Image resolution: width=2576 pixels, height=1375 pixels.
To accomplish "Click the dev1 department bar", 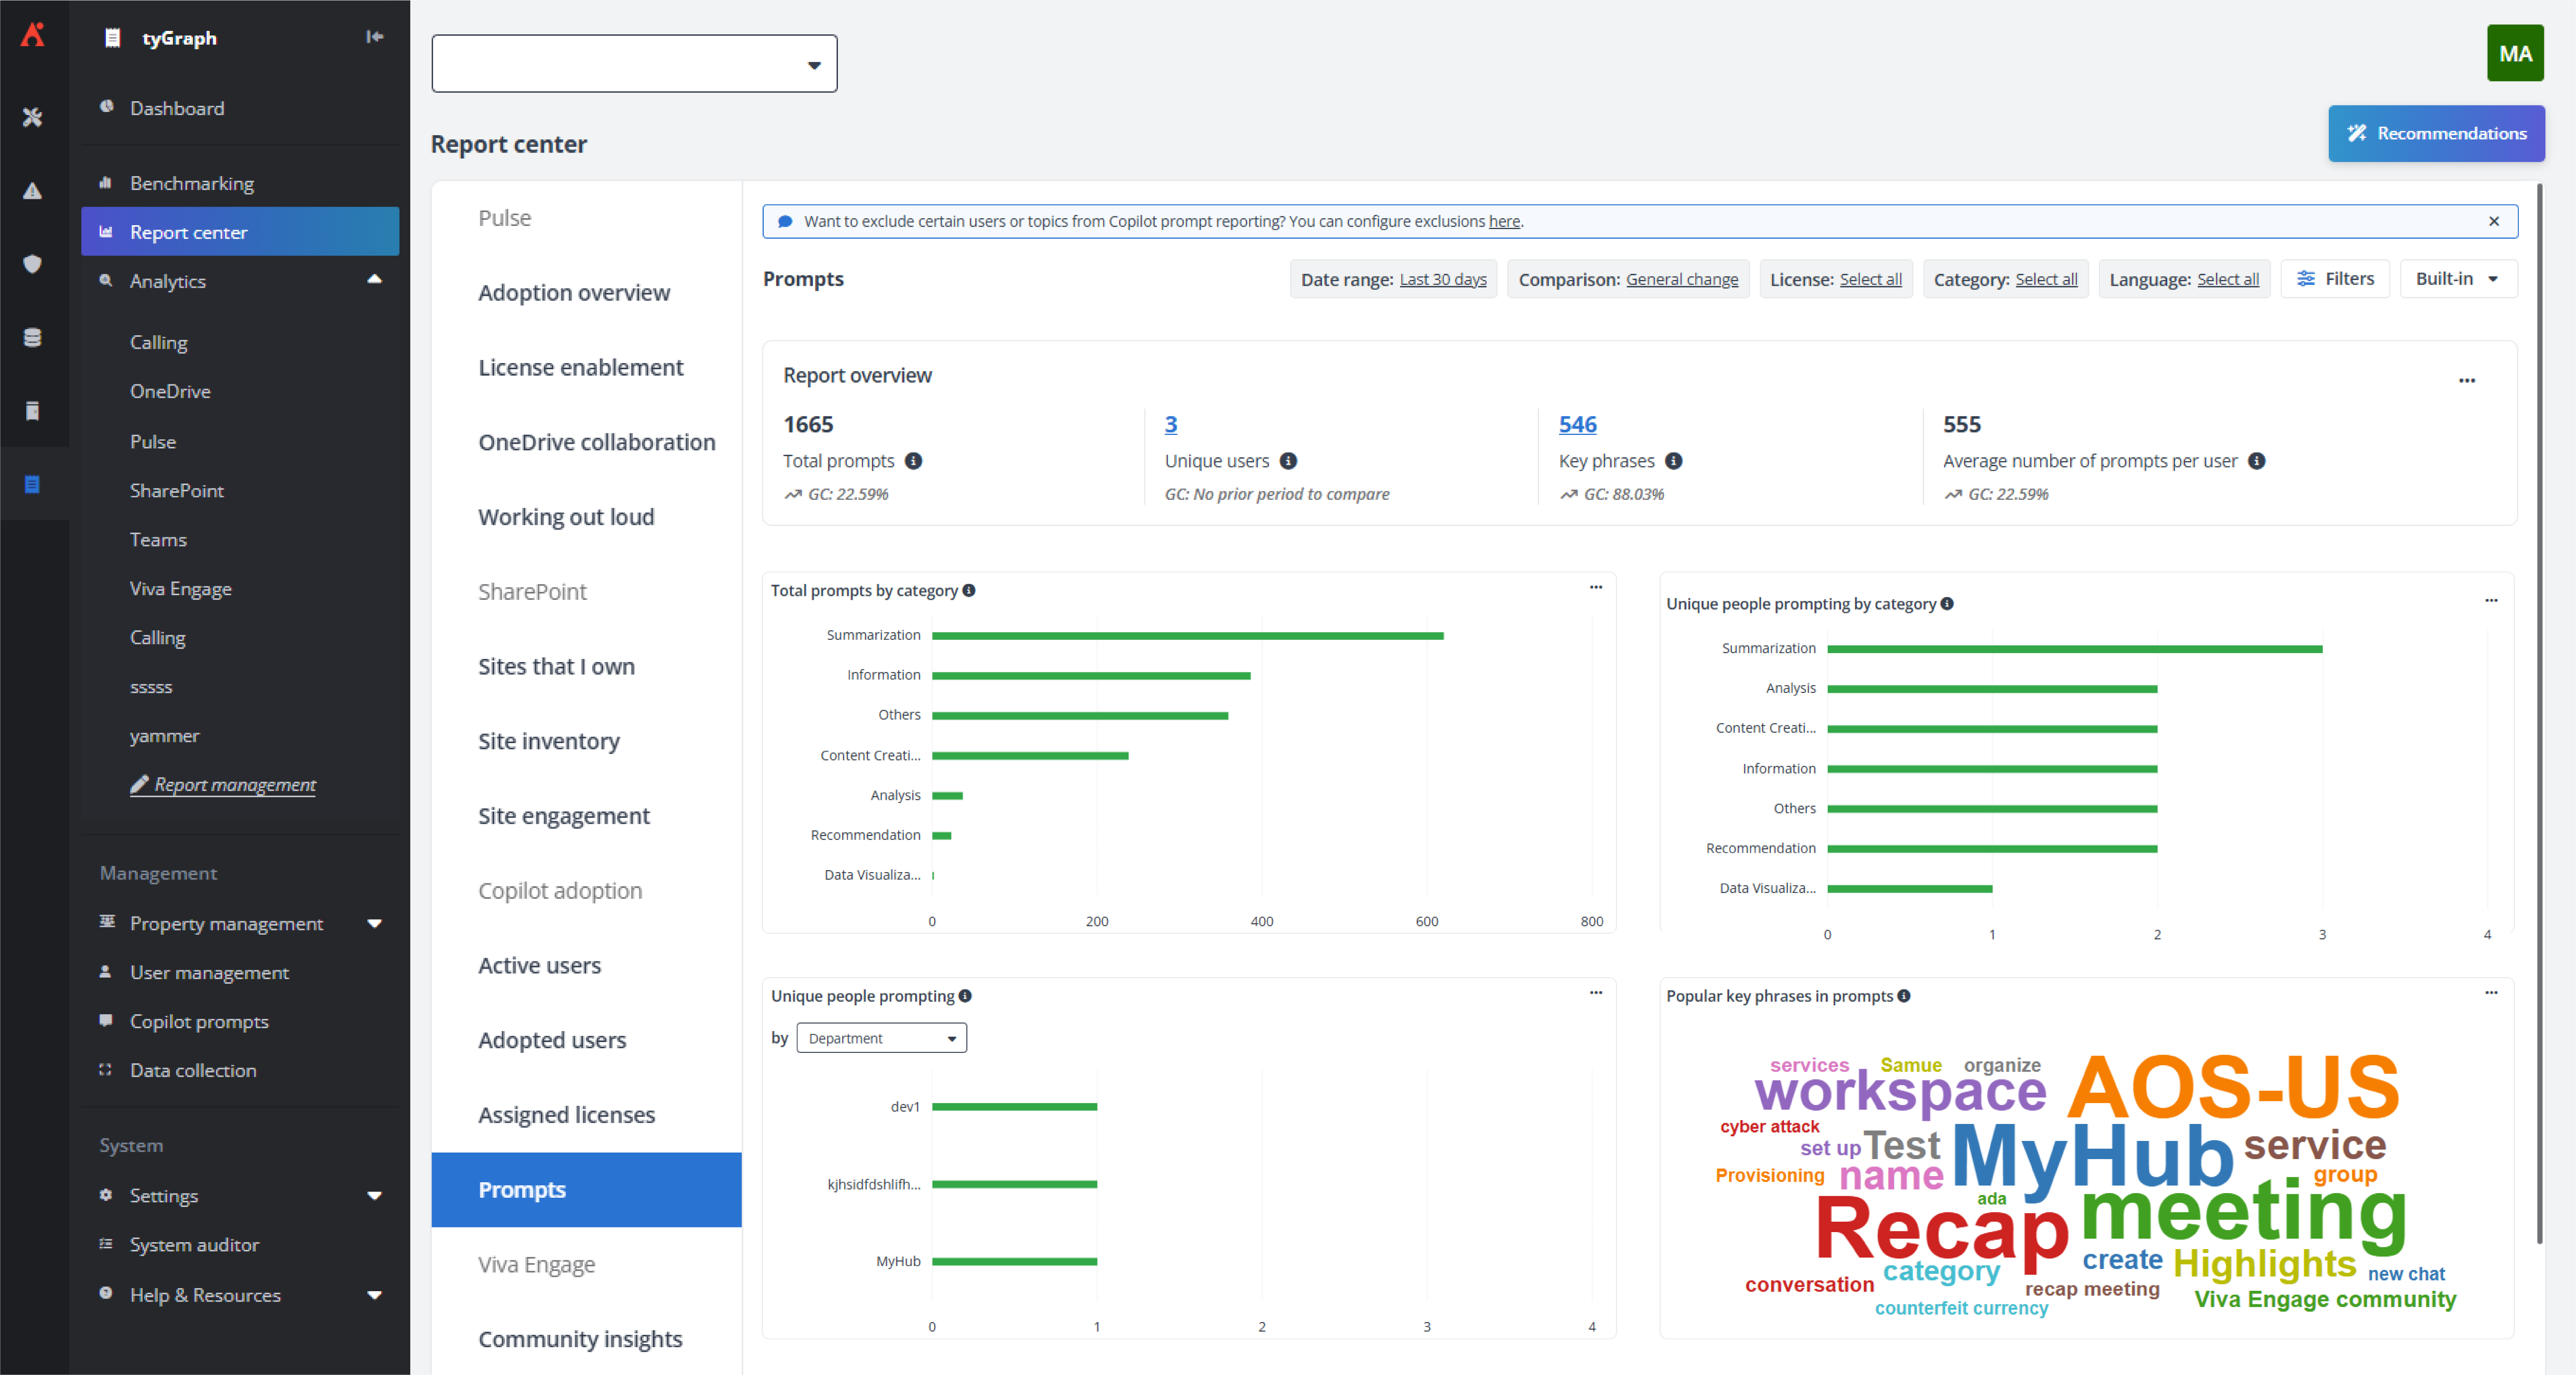I will pyautogui.click(x=1014, y=1107).
